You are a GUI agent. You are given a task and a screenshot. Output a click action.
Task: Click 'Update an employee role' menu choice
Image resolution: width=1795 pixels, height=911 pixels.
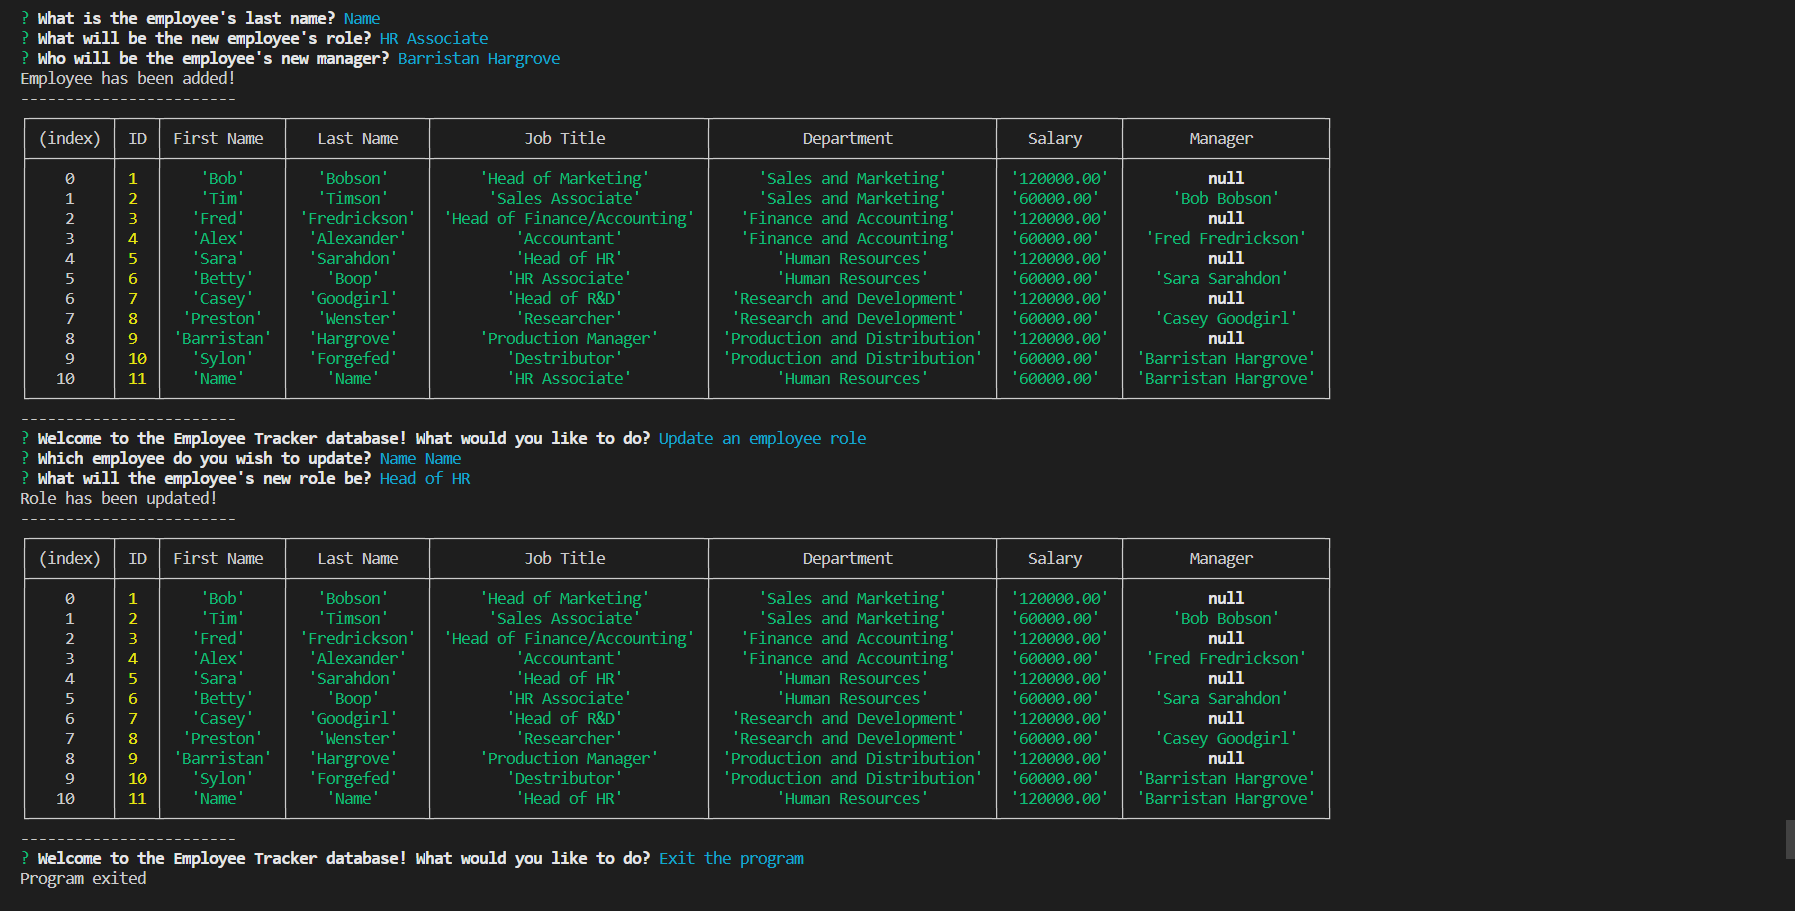(761, 438)
